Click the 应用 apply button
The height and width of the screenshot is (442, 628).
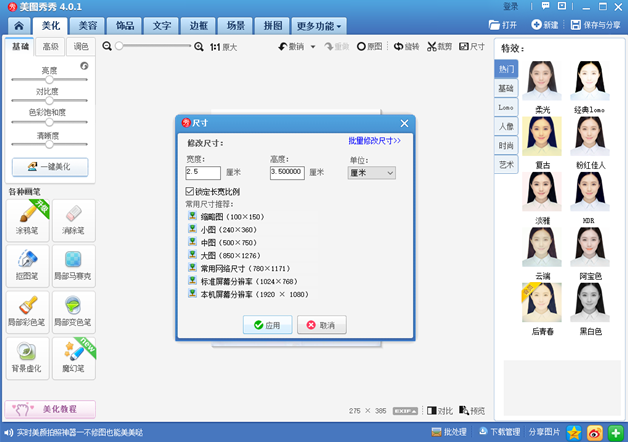coord(268,325)
